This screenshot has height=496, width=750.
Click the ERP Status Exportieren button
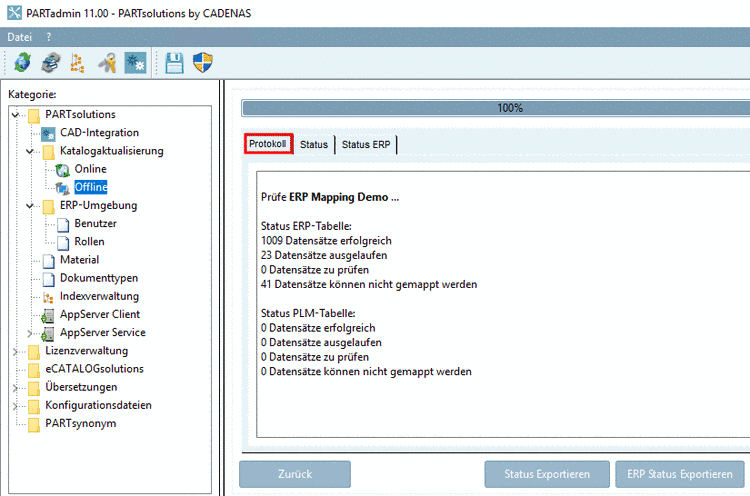[680, 474]
